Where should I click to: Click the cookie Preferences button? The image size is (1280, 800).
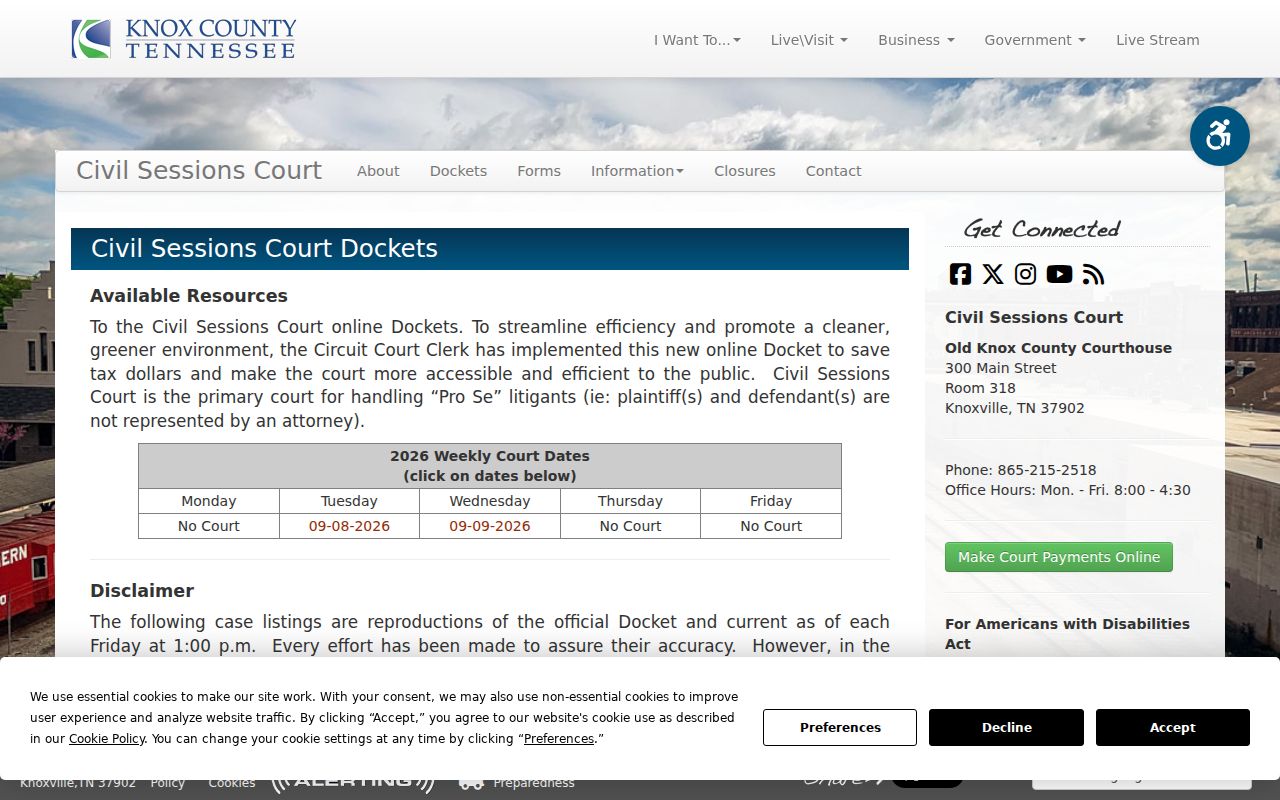[840, 727]
